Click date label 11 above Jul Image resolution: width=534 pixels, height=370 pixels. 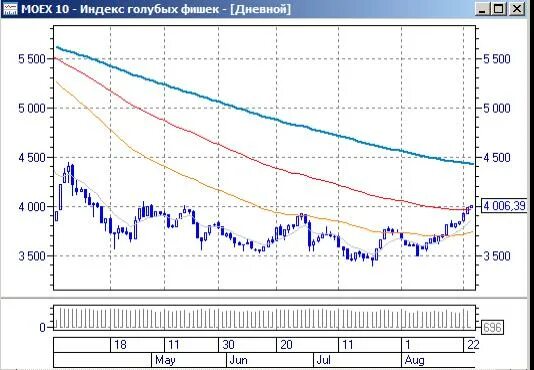click(347, 345)
